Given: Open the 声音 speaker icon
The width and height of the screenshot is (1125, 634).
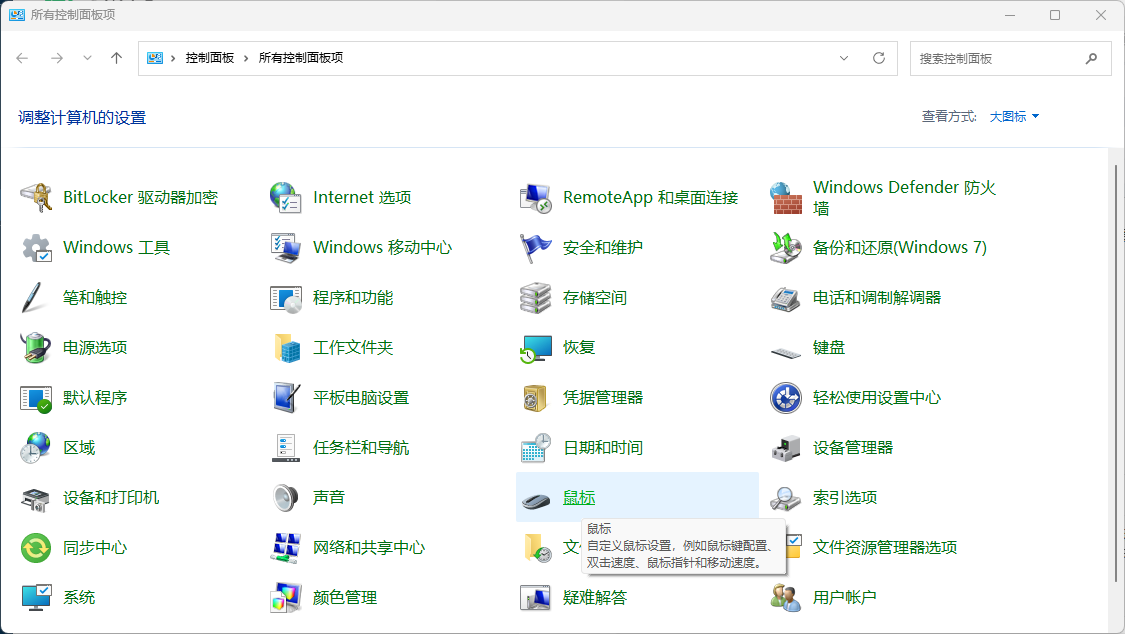Looking at the screenshot, I should [286, 498].
